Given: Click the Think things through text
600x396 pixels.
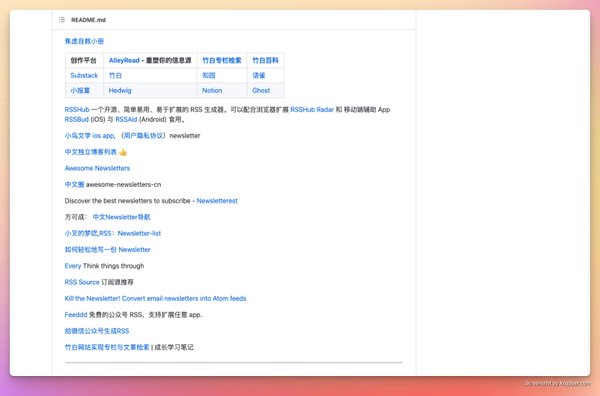Looking at the screenshot, I should pyautogui.click(x=114, y=266).
